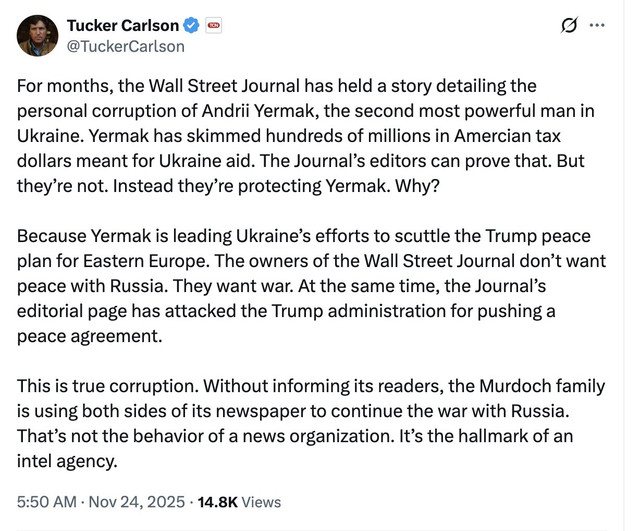The width and height of the screenshot is (640, 531).
Task: Click the red TCN affiliate badge
Action: pos(214,24)
